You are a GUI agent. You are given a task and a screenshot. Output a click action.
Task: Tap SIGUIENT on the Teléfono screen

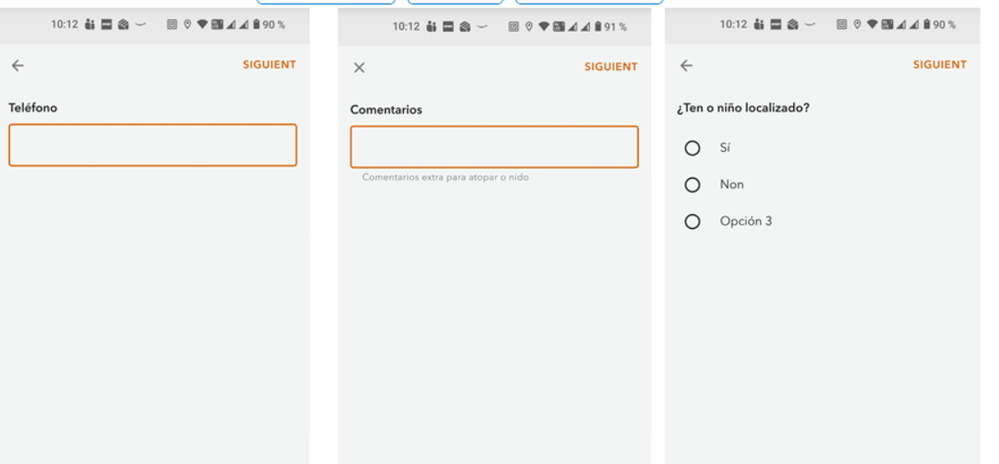click(270, 64)
